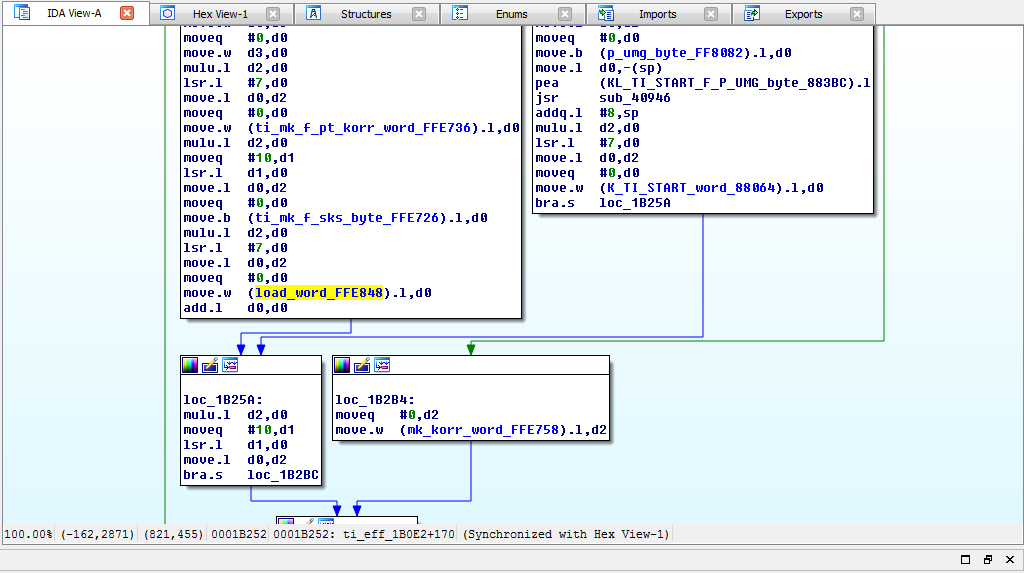
Task: Click the (-162,2871) coordinates status field
Action: [97, 534]
